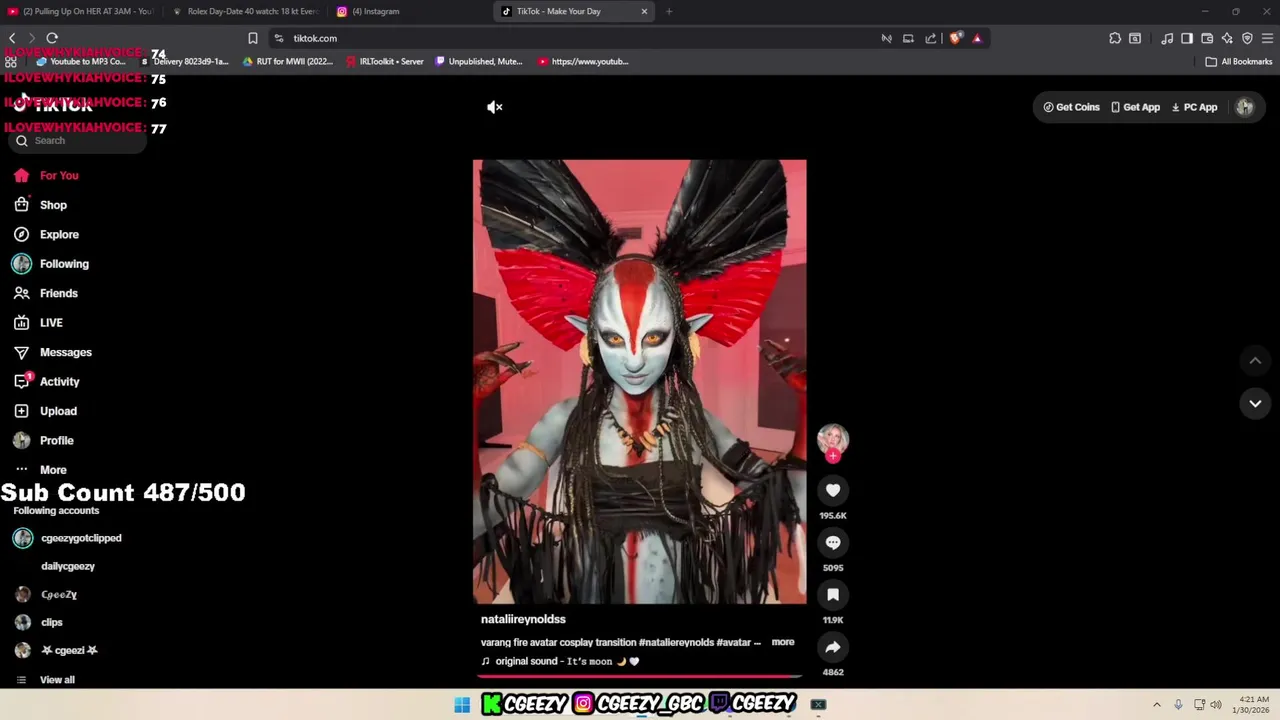This screenshot has height=720, width=1280.
Task: Open the profile avatar menu at top right
Action: pyautogui.click(x=1245, y=107)
